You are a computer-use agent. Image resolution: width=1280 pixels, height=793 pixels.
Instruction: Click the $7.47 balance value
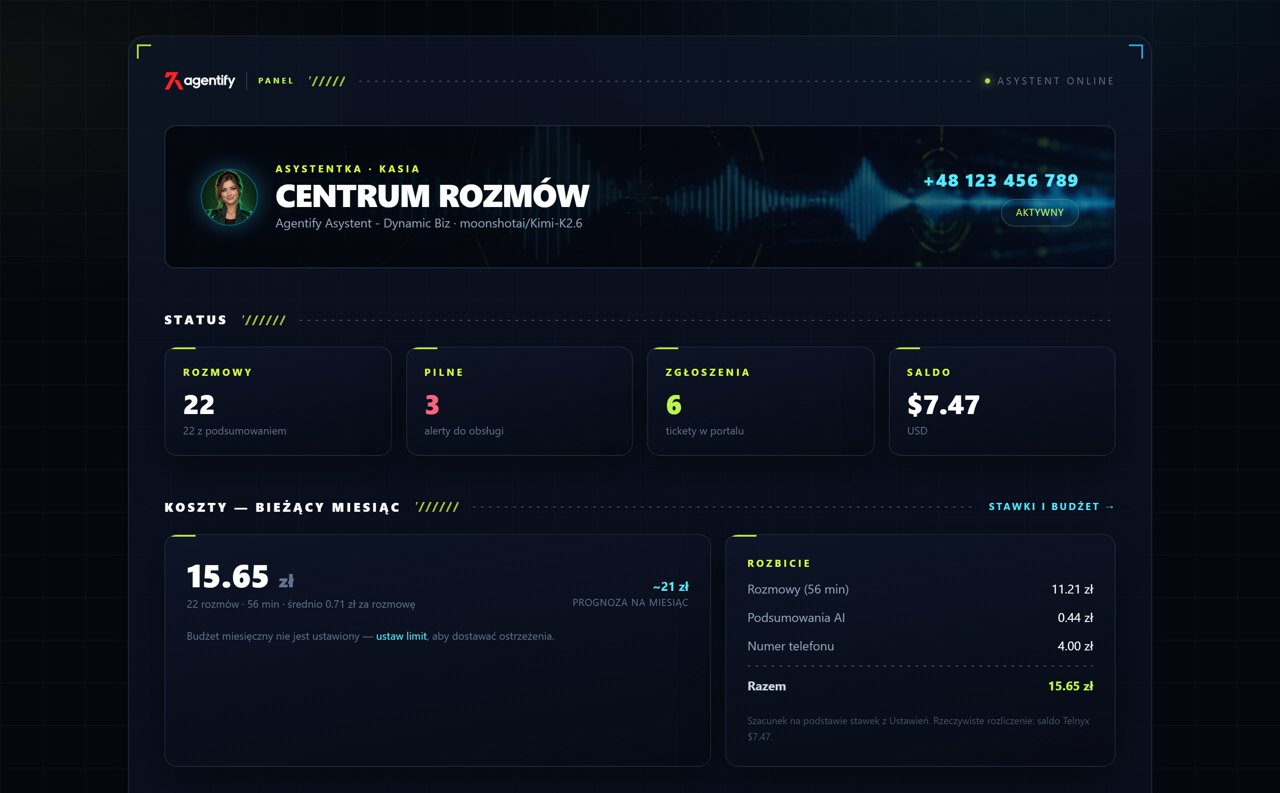pos(943,405)
